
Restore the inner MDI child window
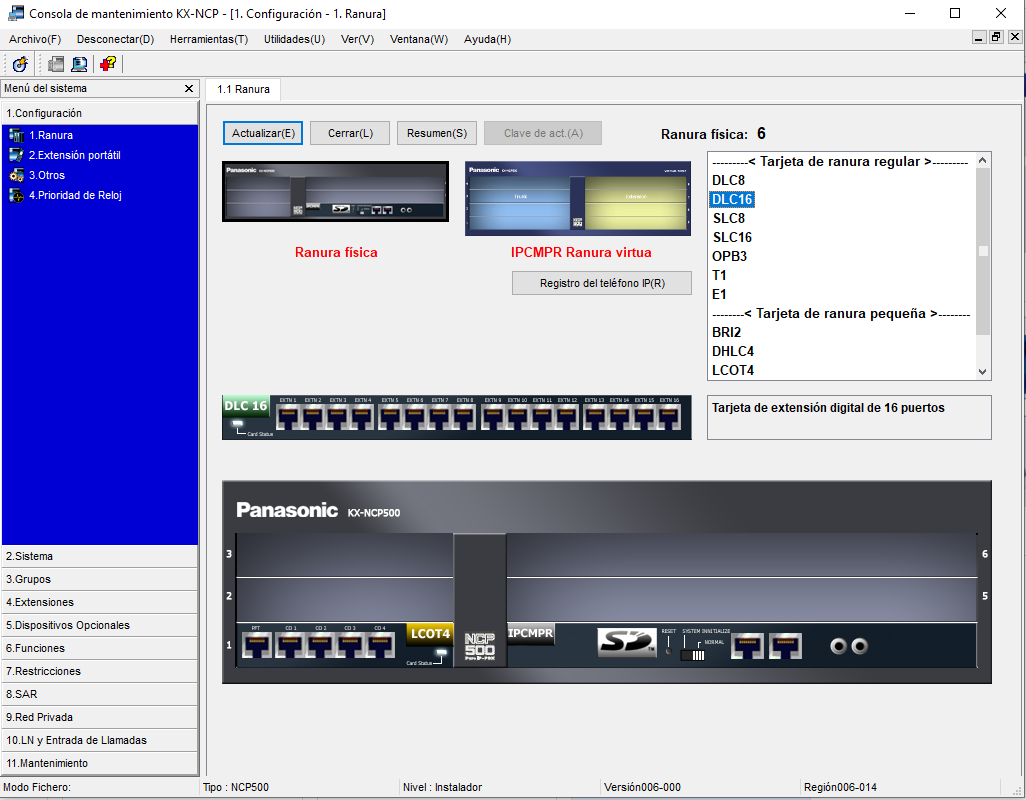click(996, 37)
